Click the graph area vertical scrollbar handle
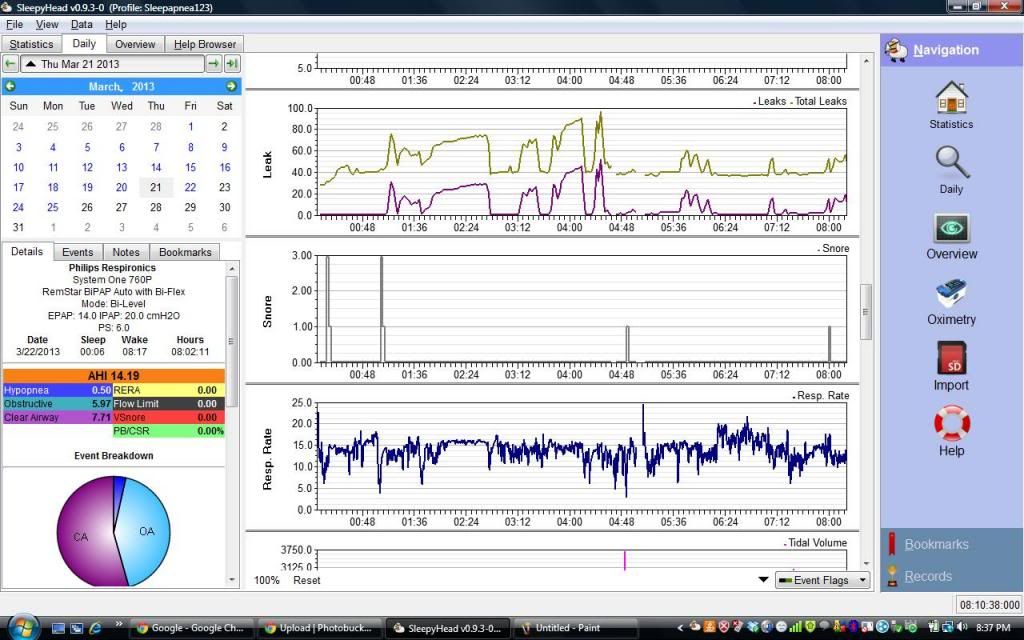The width and height of the screenshot is (1024, 640). pyautogui.click(x=866, y=312)
